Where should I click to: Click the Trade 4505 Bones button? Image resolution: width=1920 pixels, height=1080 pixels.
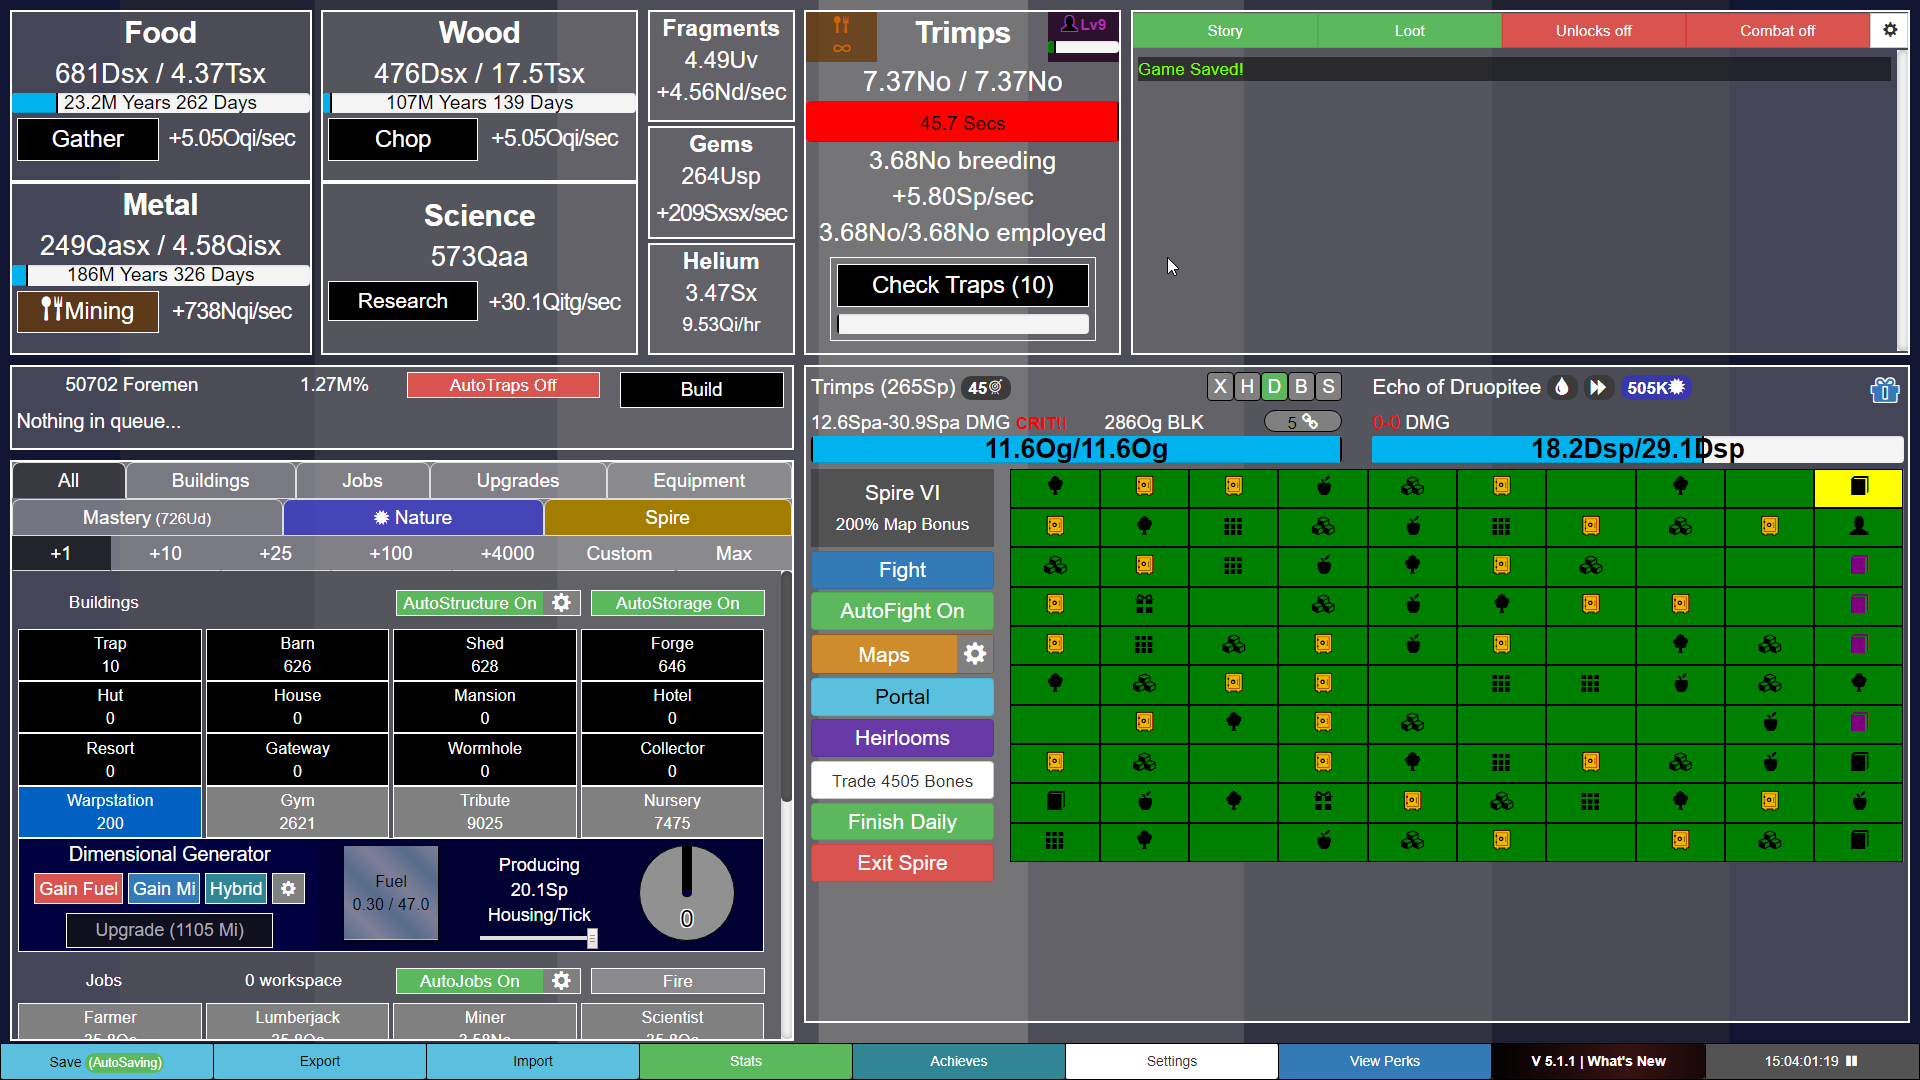(x=902, y=779)
